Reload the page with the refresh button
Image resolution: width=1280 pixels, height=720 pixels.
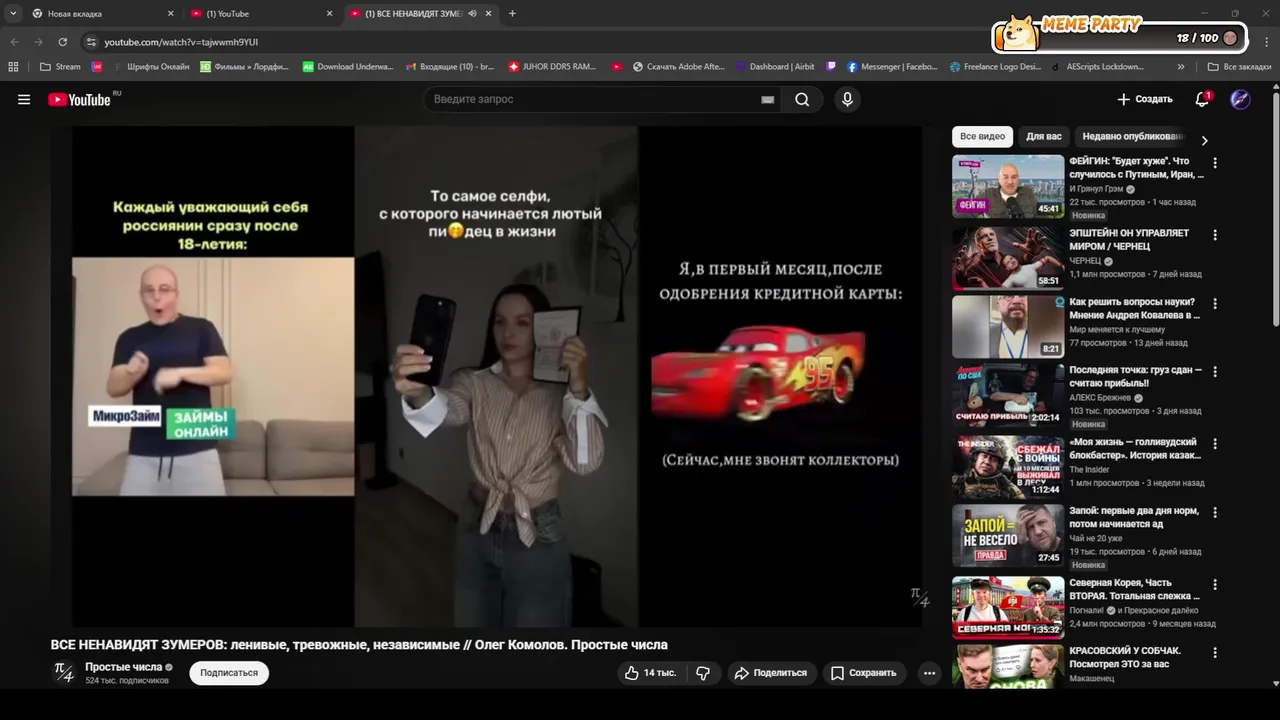[x=63, y=42]
